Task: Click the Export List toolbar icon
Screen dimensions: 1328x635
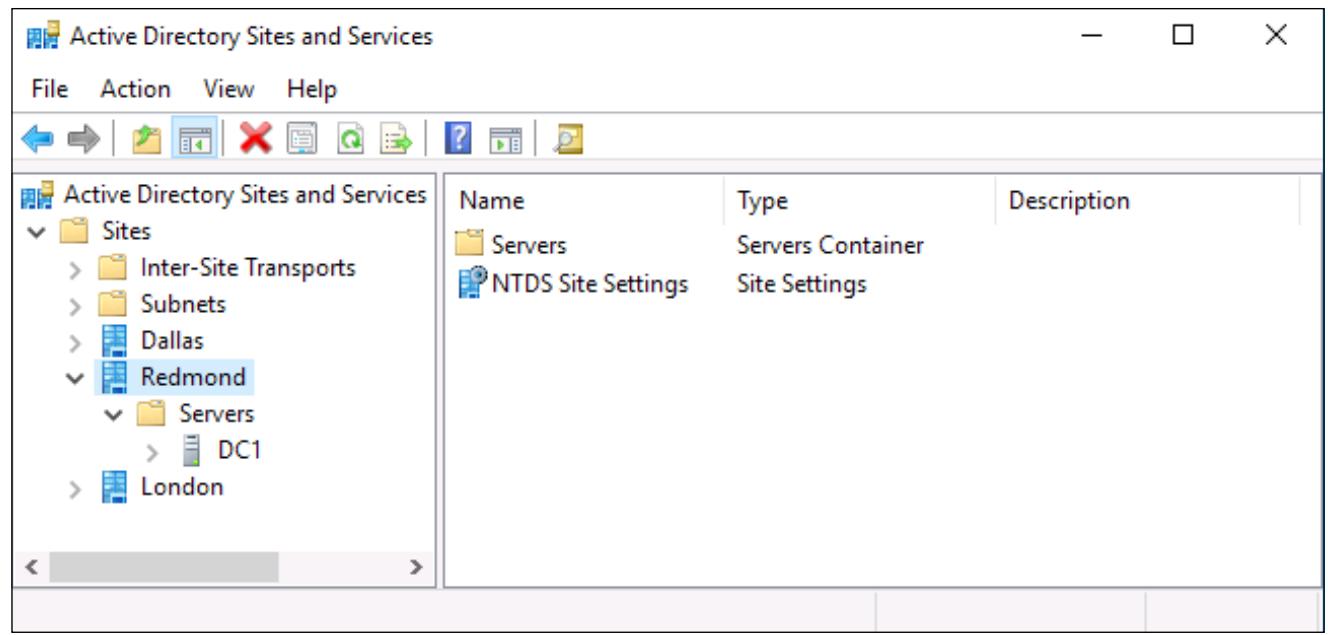Action: (x=397, y=139)
